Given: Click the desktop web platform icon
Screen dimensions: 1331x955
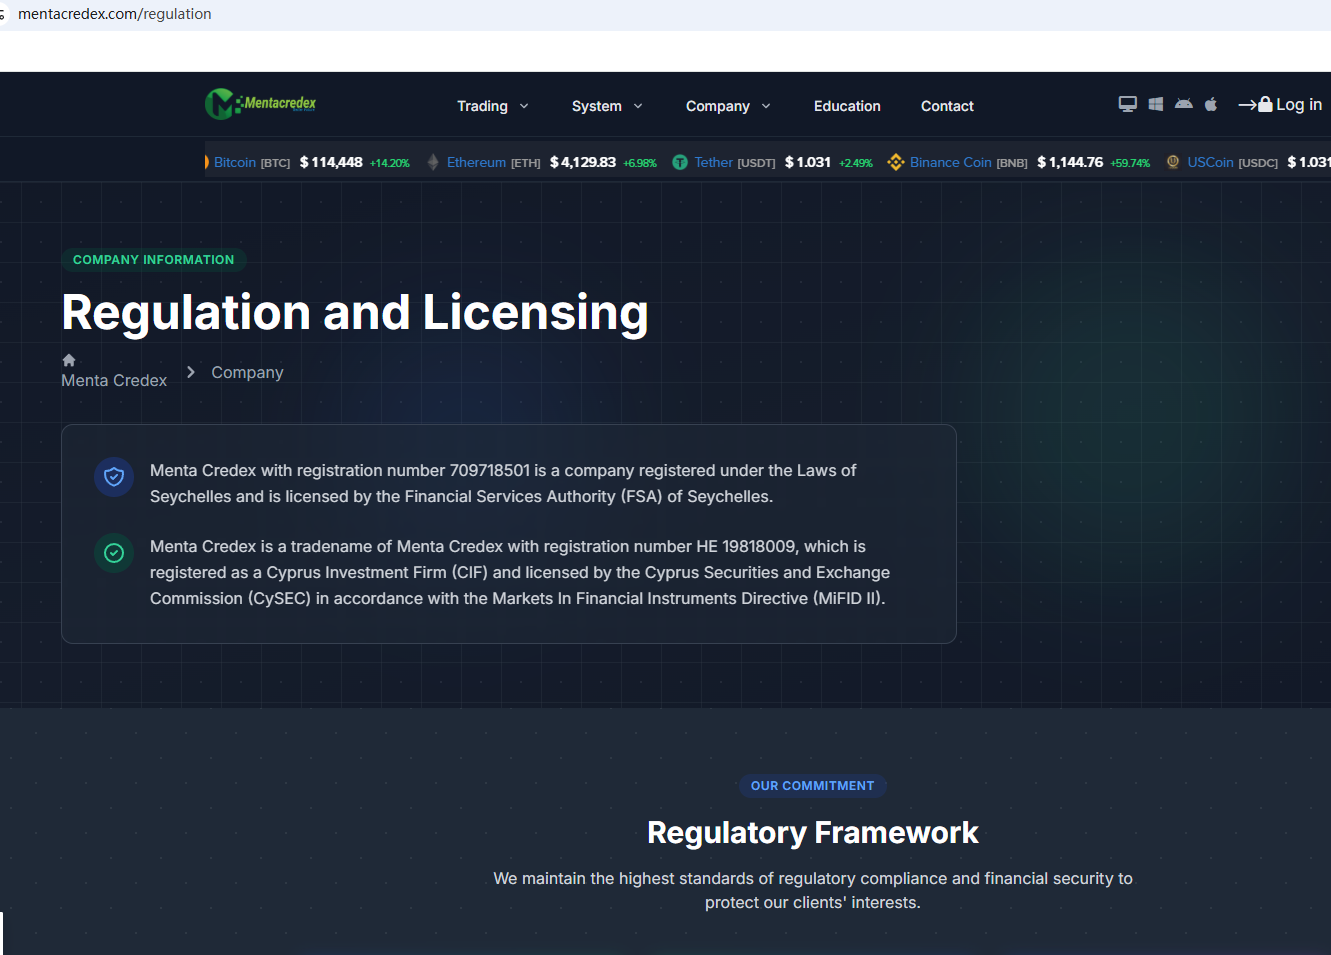Looking at the screenshot, I should [x=1127, y=104].
